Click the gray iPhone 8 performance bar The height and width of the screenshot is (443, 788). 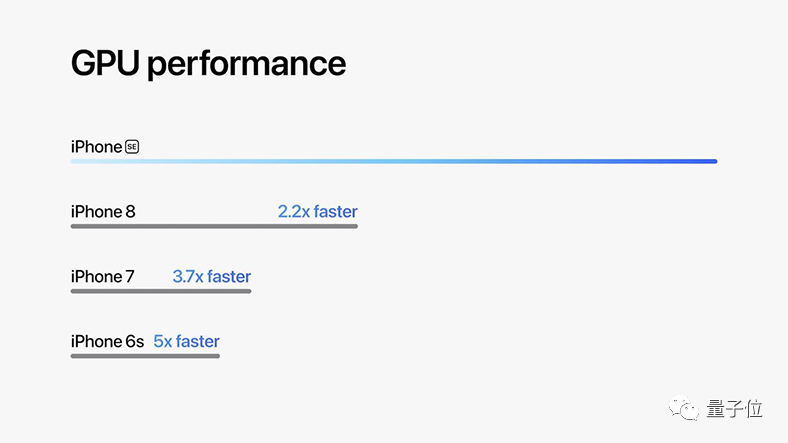click(x=214, y=226)
